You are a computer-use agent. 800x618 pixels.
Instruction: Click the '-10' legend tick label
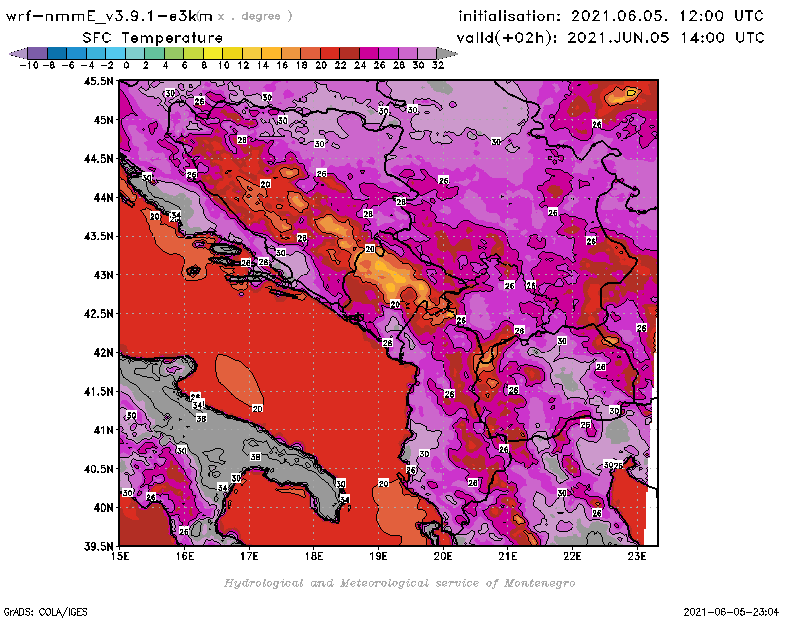click(29, 65)
